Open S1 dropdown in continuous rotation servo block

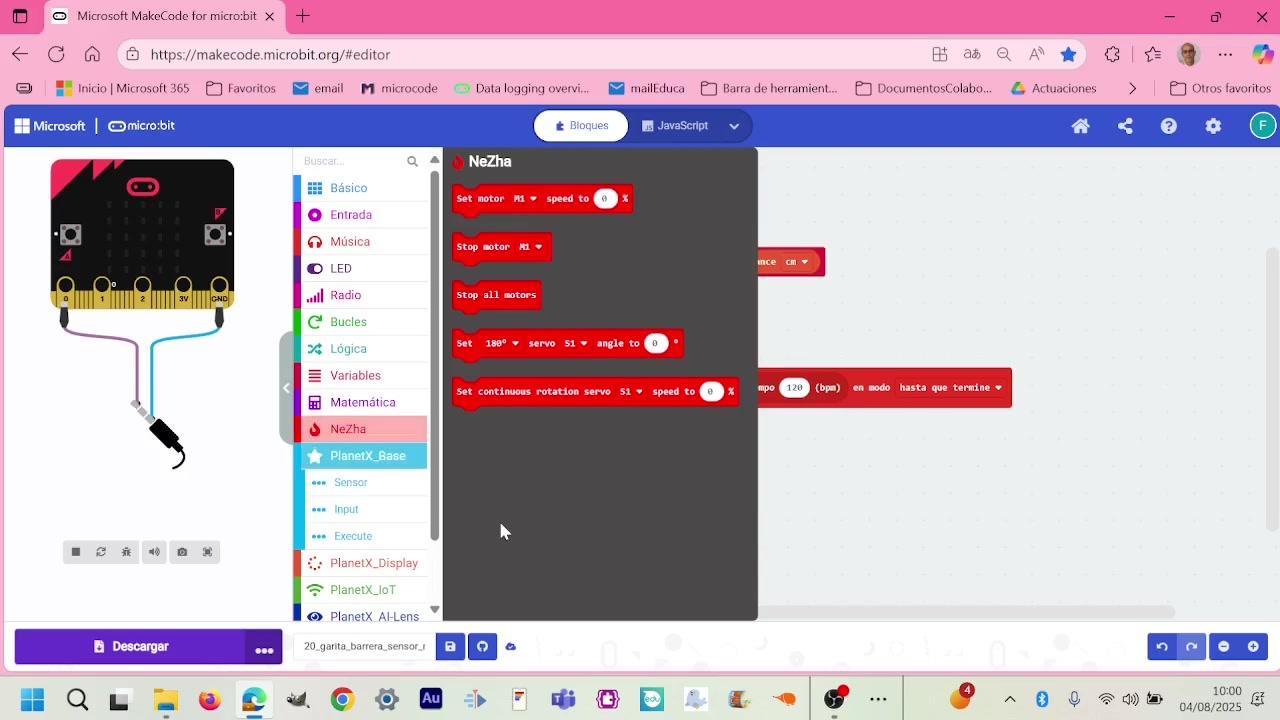coord(631,392)
